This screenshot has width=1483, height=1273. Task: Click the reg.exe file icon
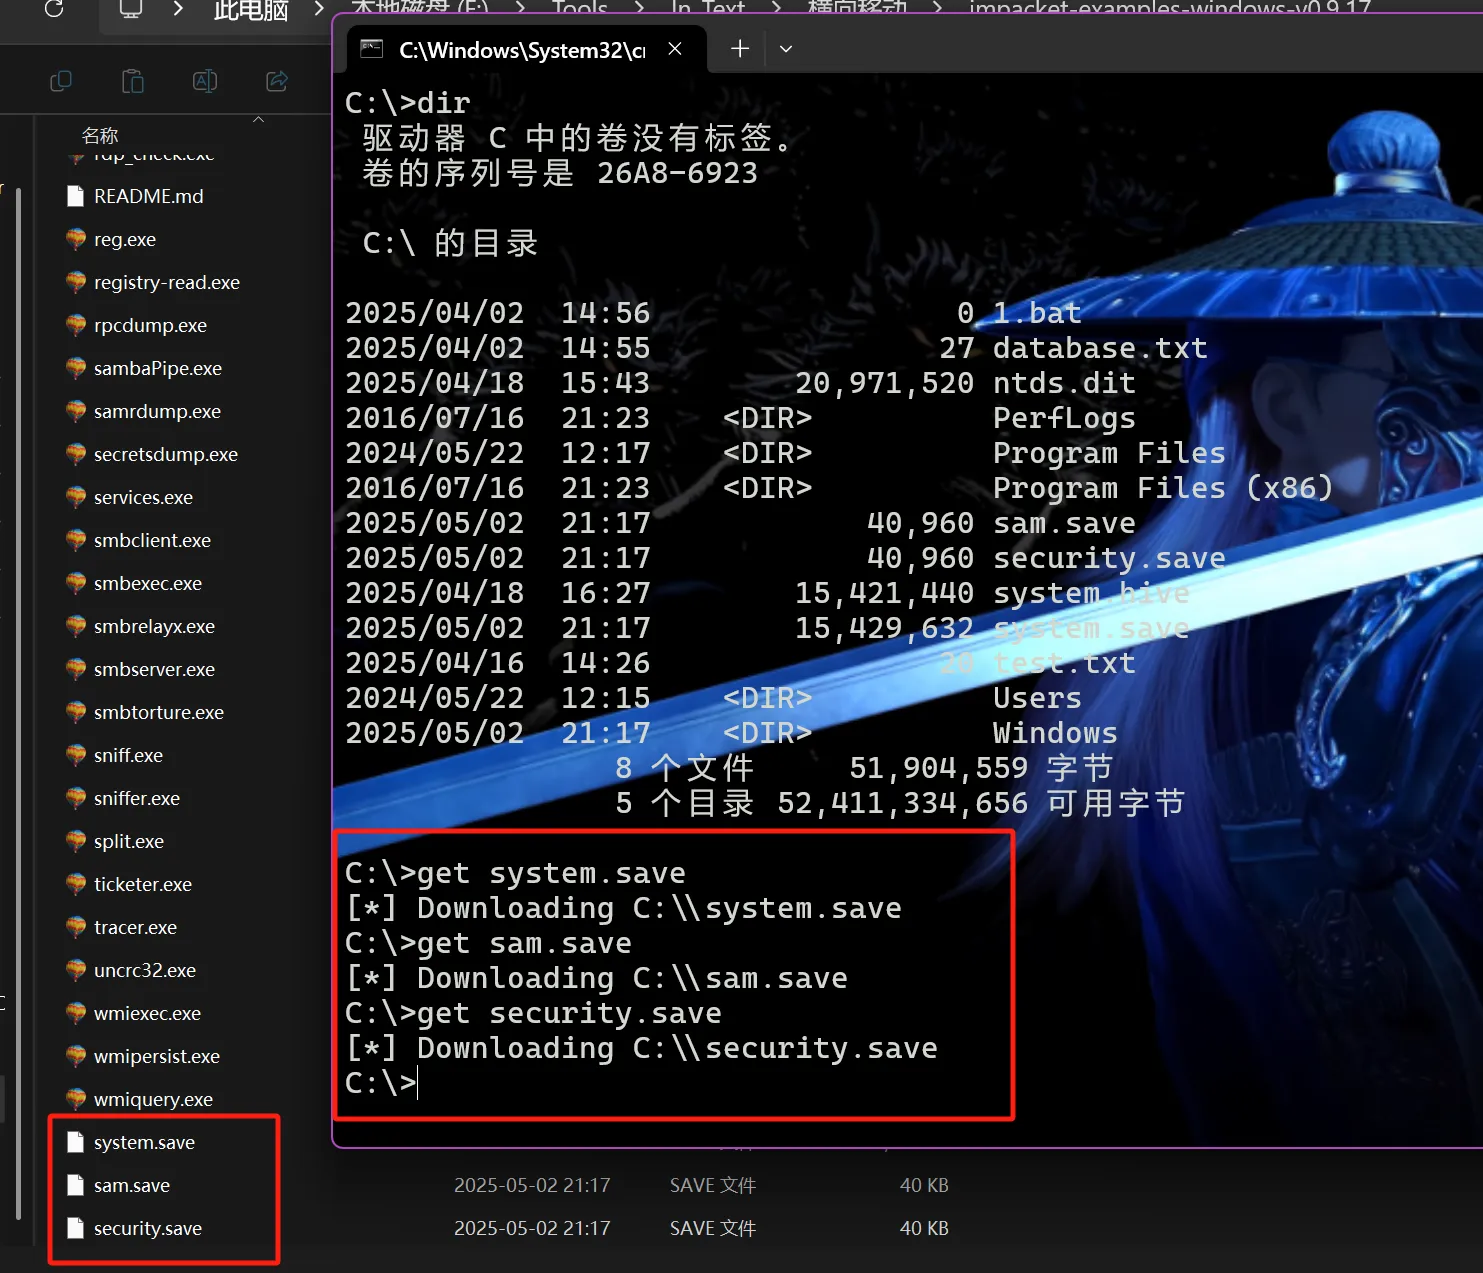click(x=76, y=239)
